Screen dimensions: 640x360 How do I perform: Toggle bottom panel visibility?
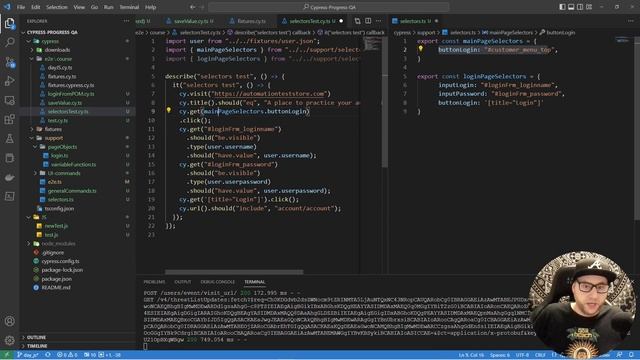click(571, 7)
